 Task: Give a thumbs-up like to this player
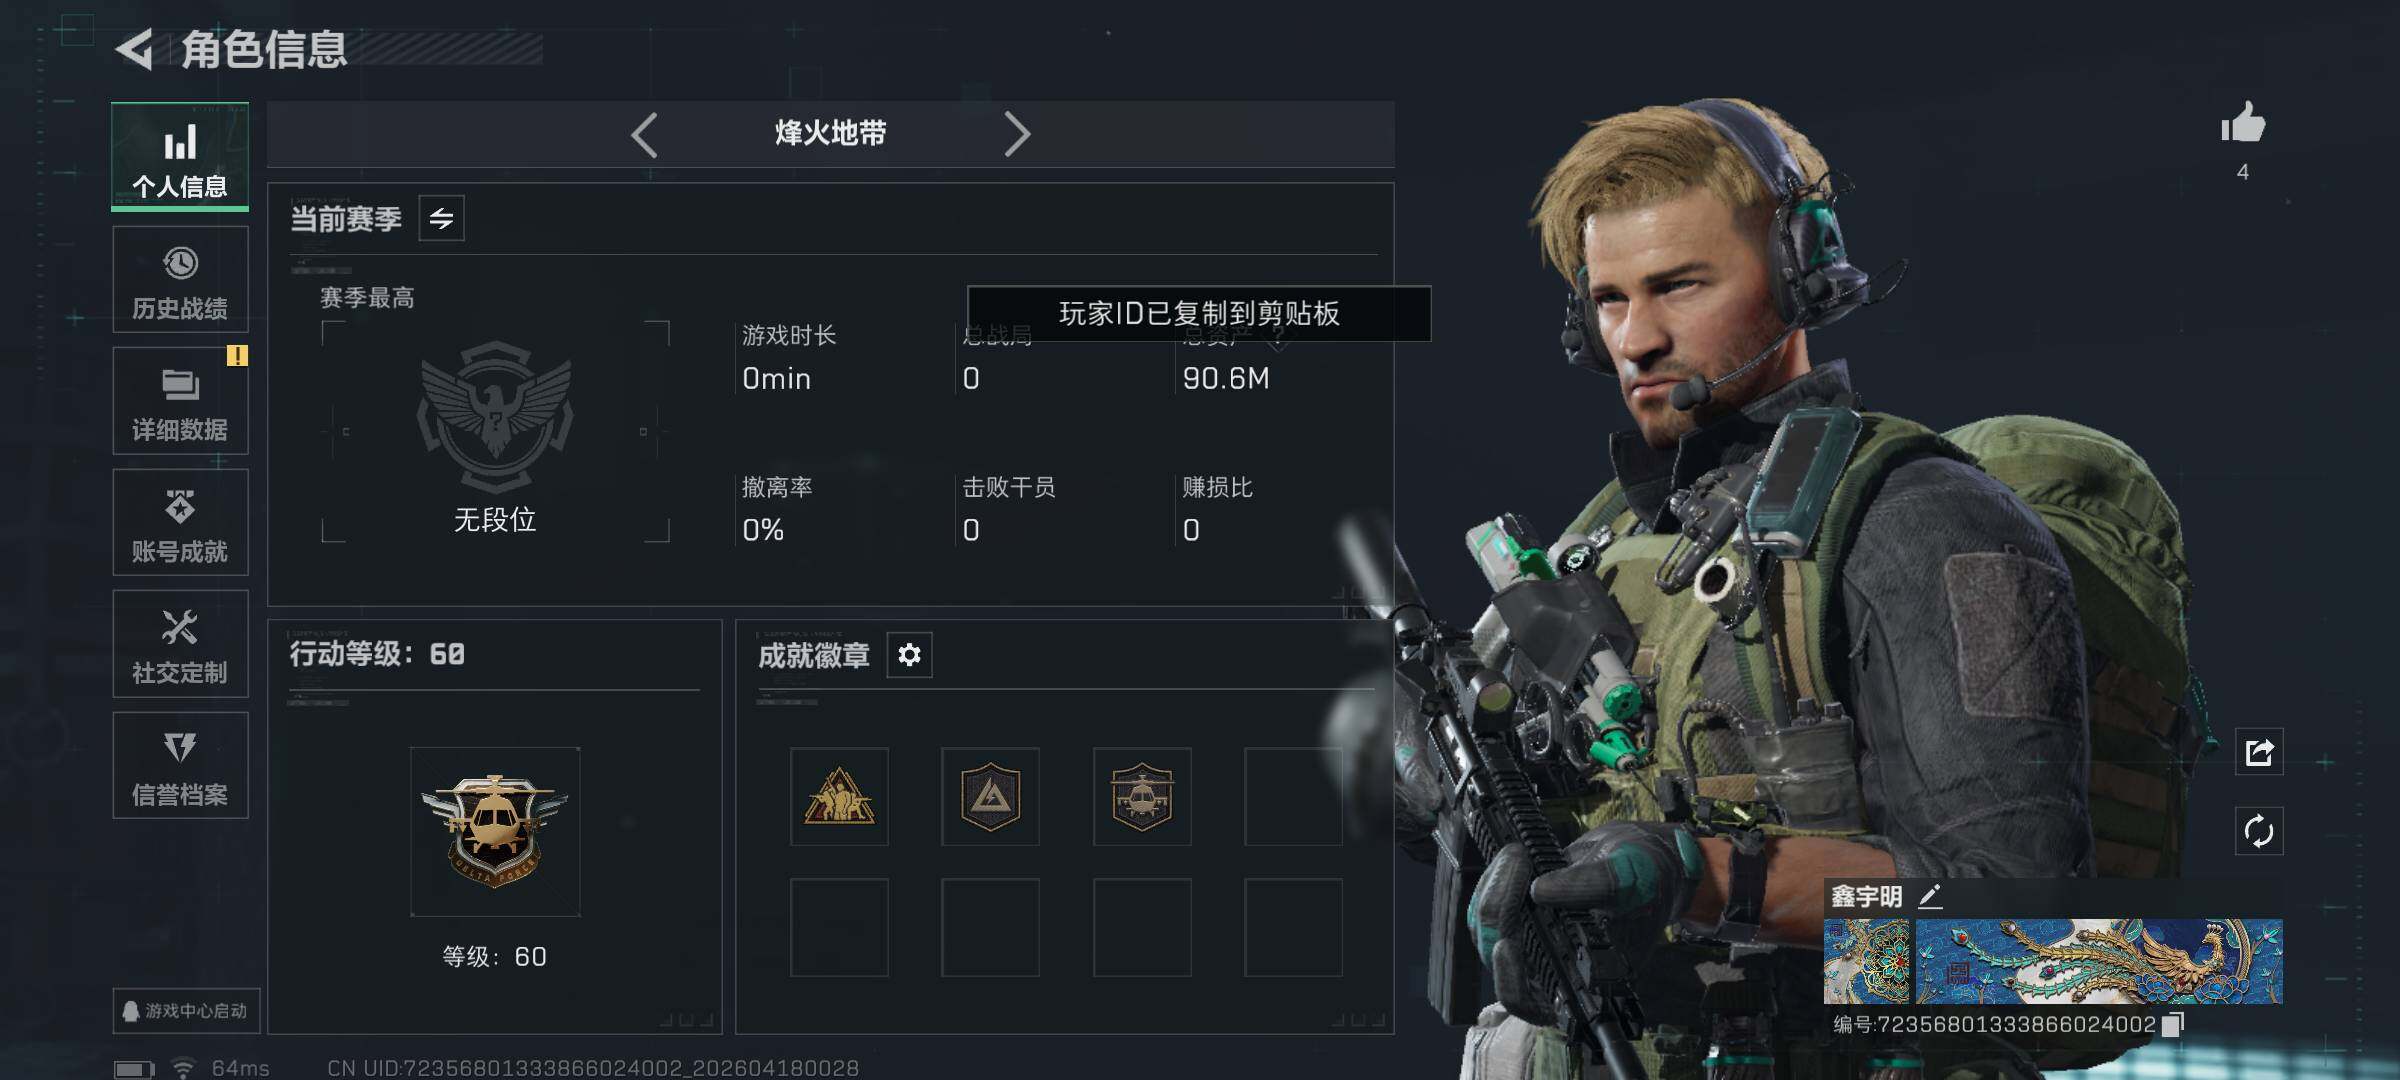point(2243,124)
